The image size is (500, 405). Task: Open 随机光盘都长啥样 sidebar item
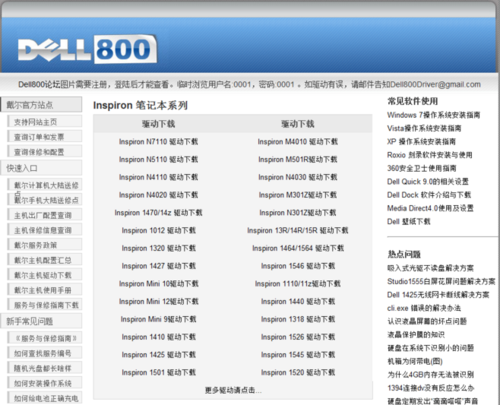tap(45, 368)
